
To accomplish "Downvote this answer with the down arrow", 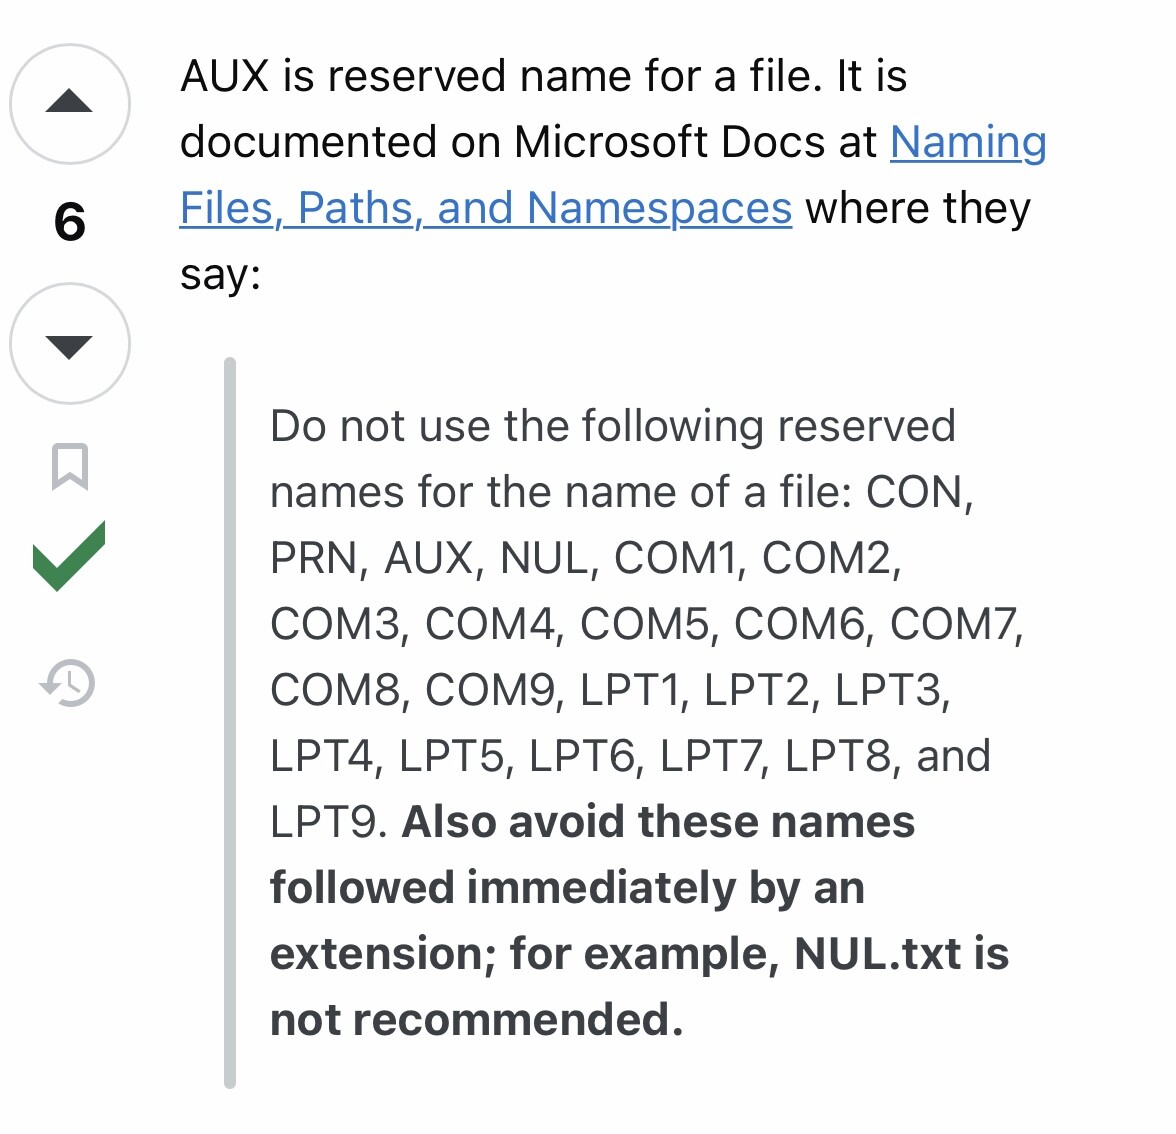I will click(x=69, y=343).
